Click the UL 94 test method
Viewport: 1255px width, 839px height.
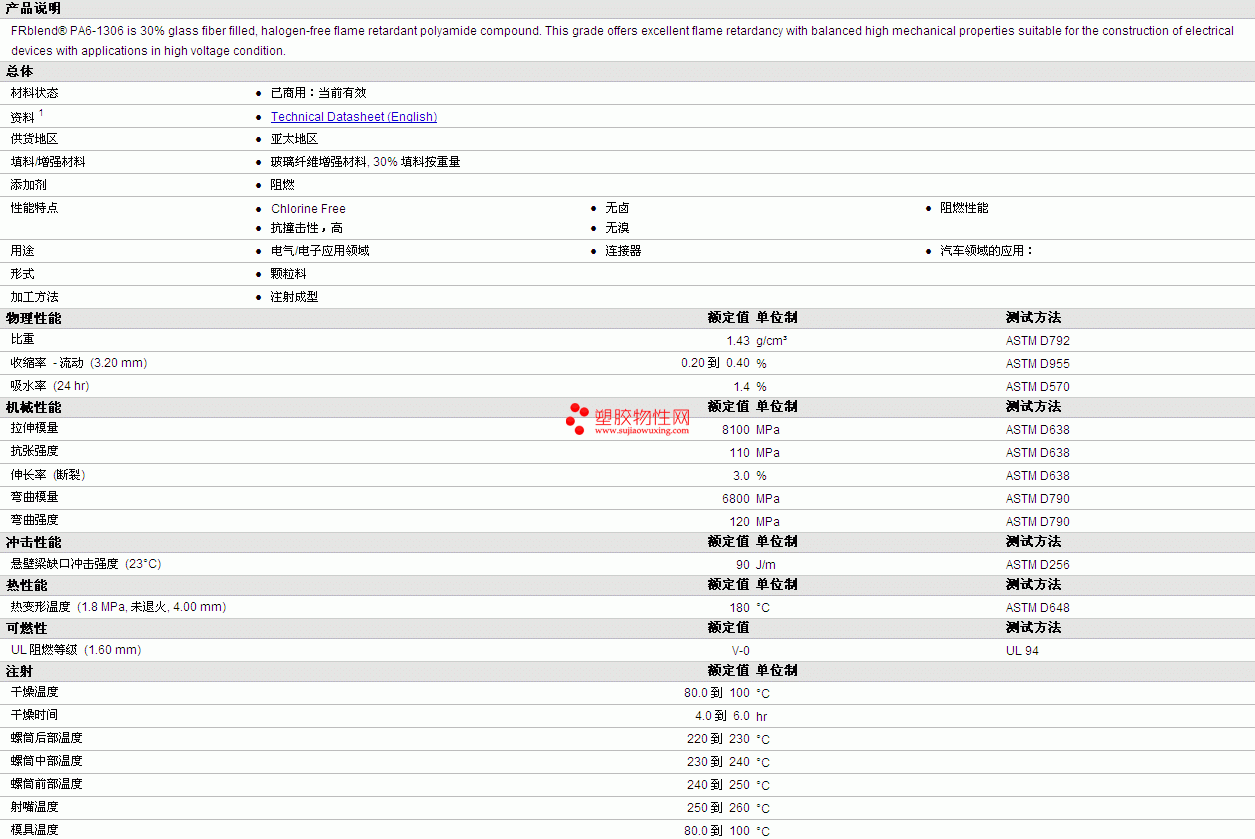(x=1022, y=651)
